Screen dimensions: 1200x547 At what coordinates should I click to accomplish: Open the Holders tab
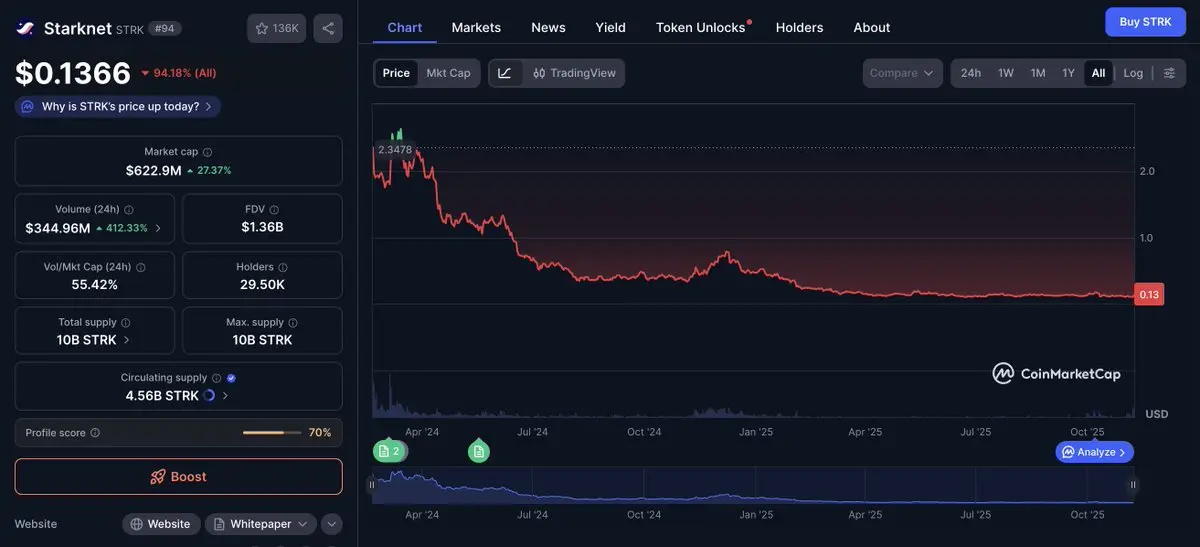799,27
